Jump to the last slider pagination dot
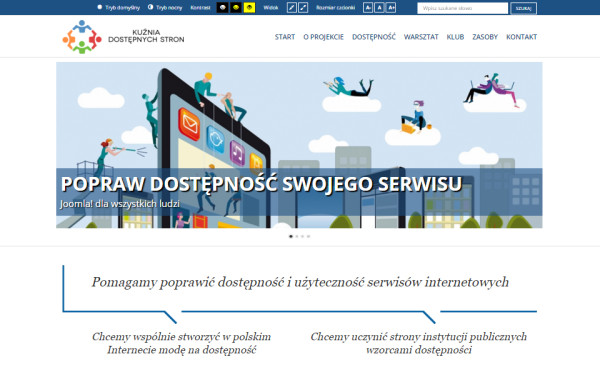The image size is (600, 374). tap(308, 237)
